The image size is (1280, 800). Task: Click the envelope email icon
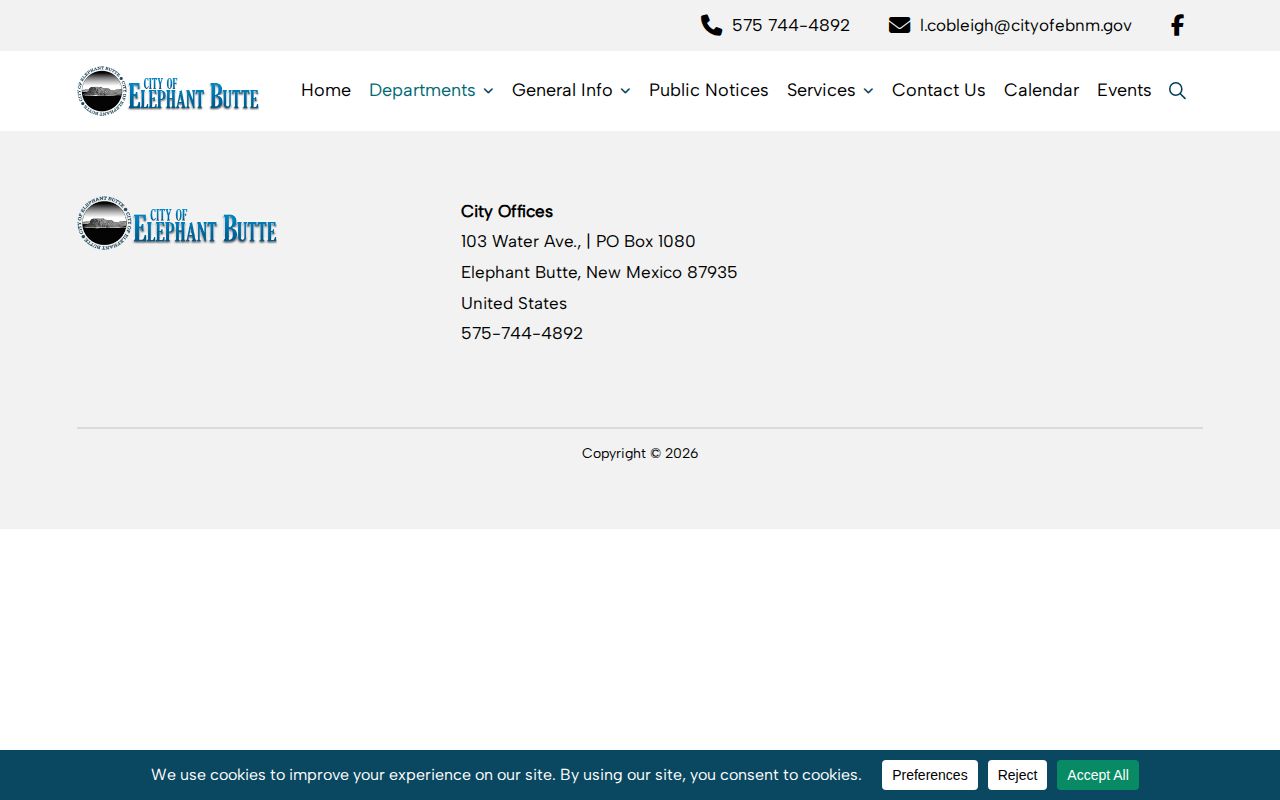coord(899,25)
